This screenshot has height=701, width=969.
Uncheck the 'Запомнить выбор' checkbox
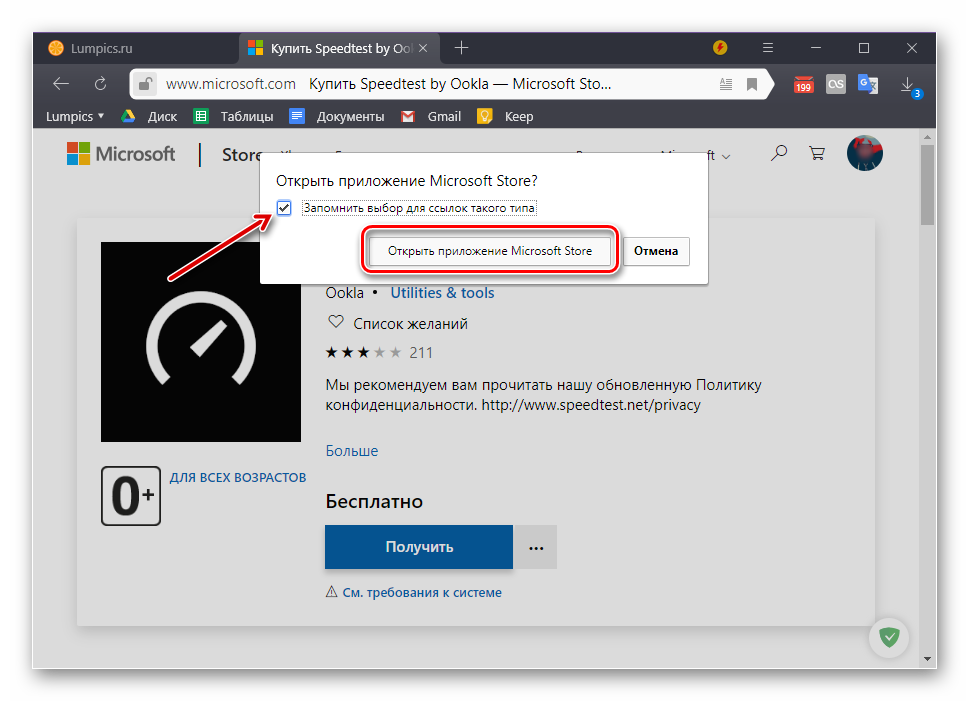284,208
